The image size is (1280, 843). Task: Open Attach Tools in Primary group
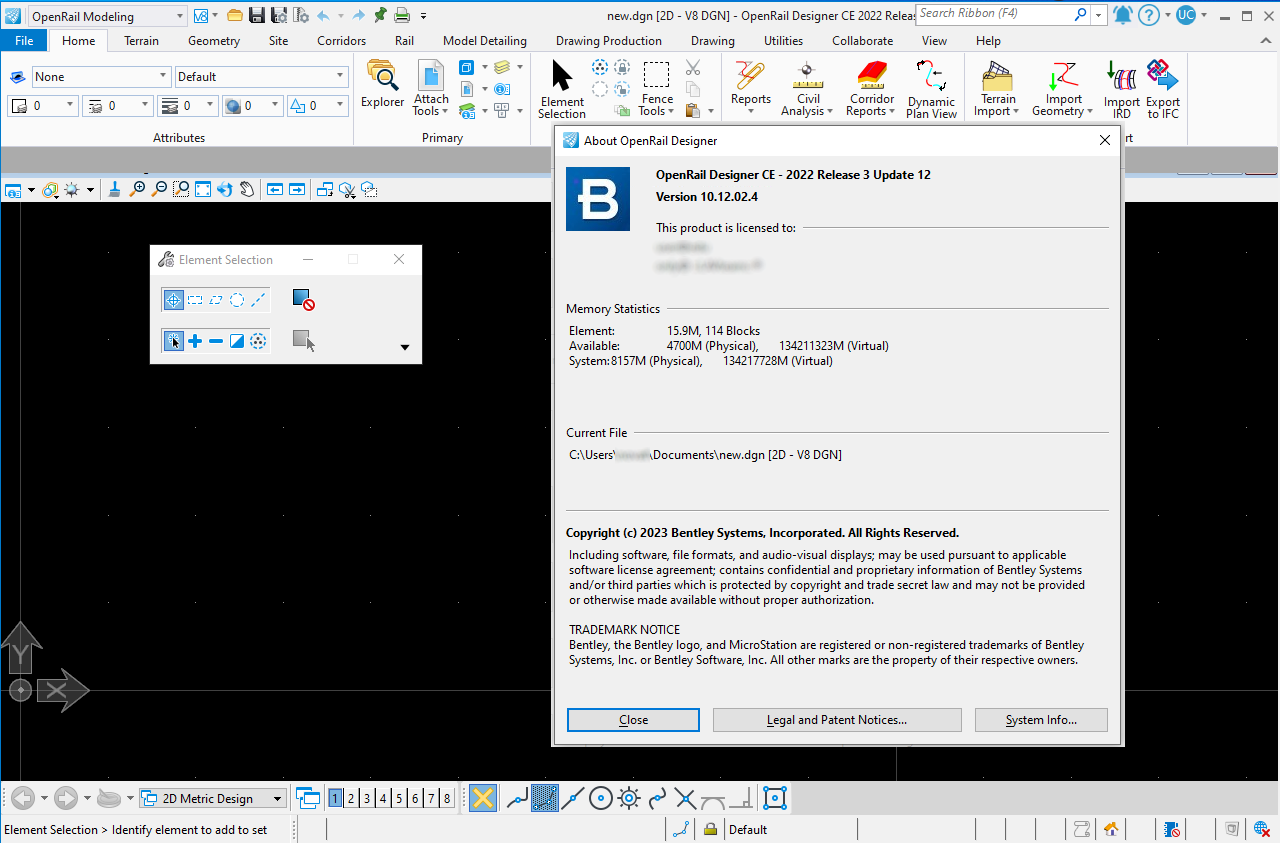click(x=431, y=88)
